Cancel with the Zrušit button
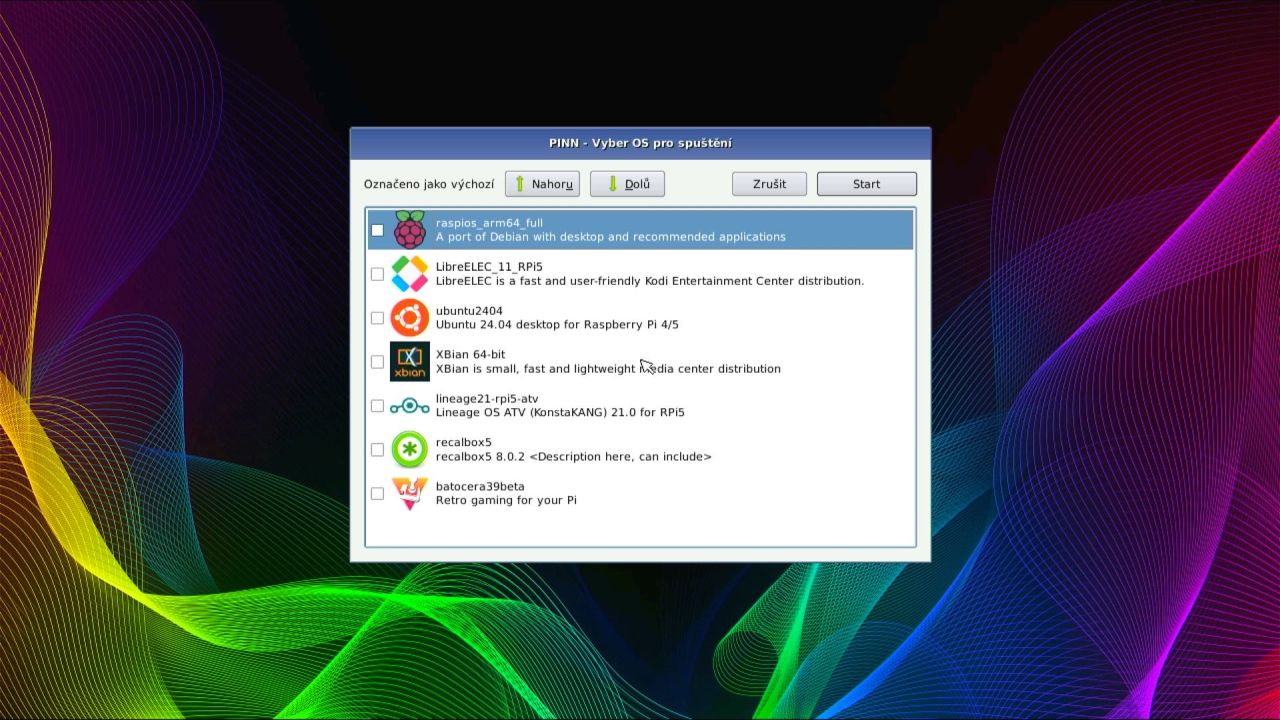 (x=769, y=184)
